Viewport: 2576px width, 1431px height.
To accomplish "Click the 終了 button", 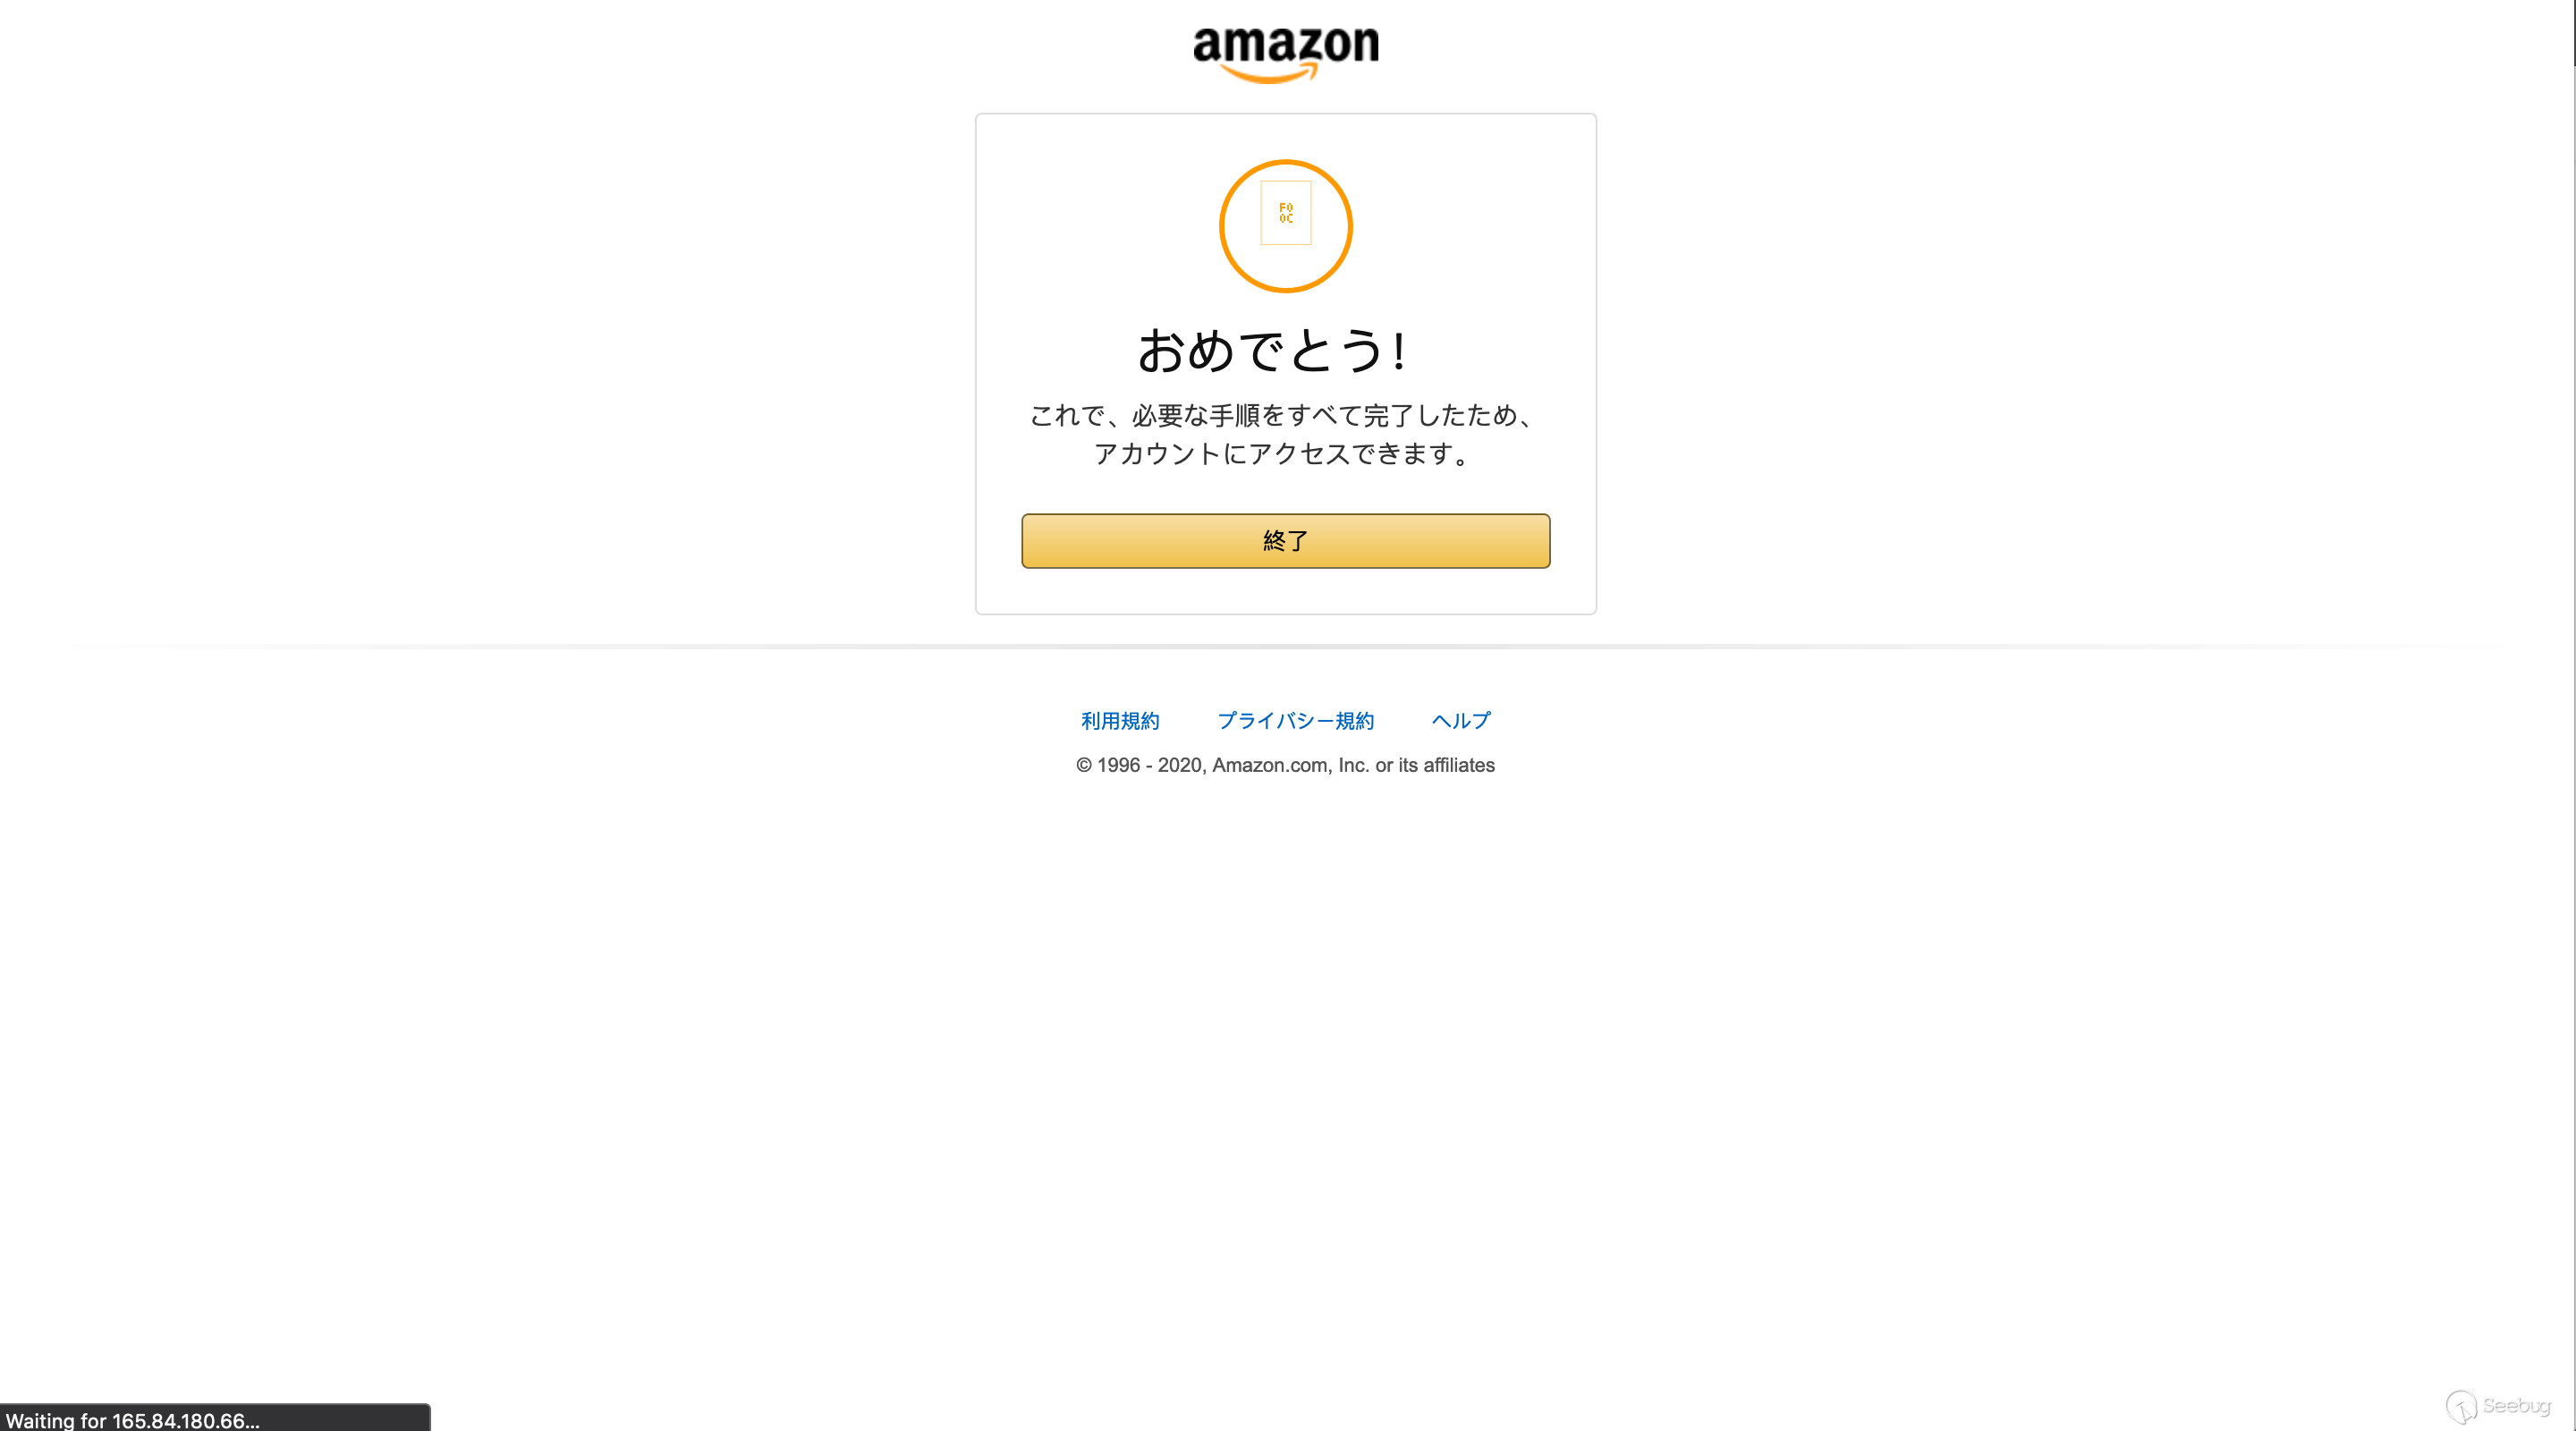I will [1285, 541].
